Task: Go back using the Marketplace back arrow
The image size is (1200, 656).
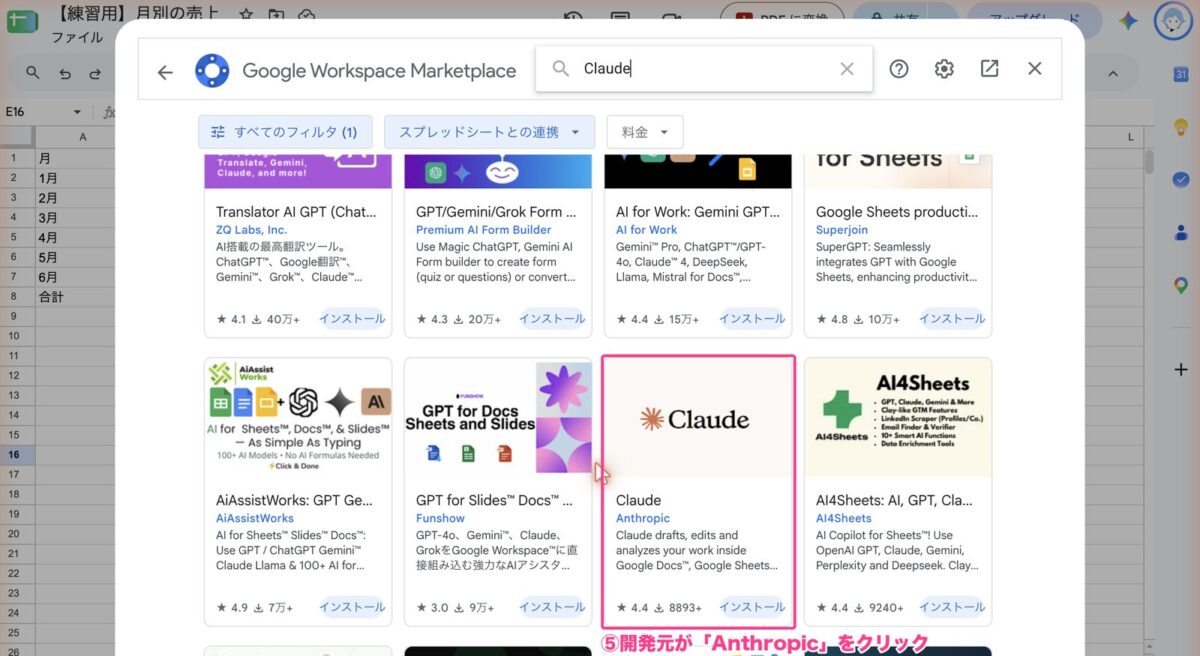Action: click(165, 70)
